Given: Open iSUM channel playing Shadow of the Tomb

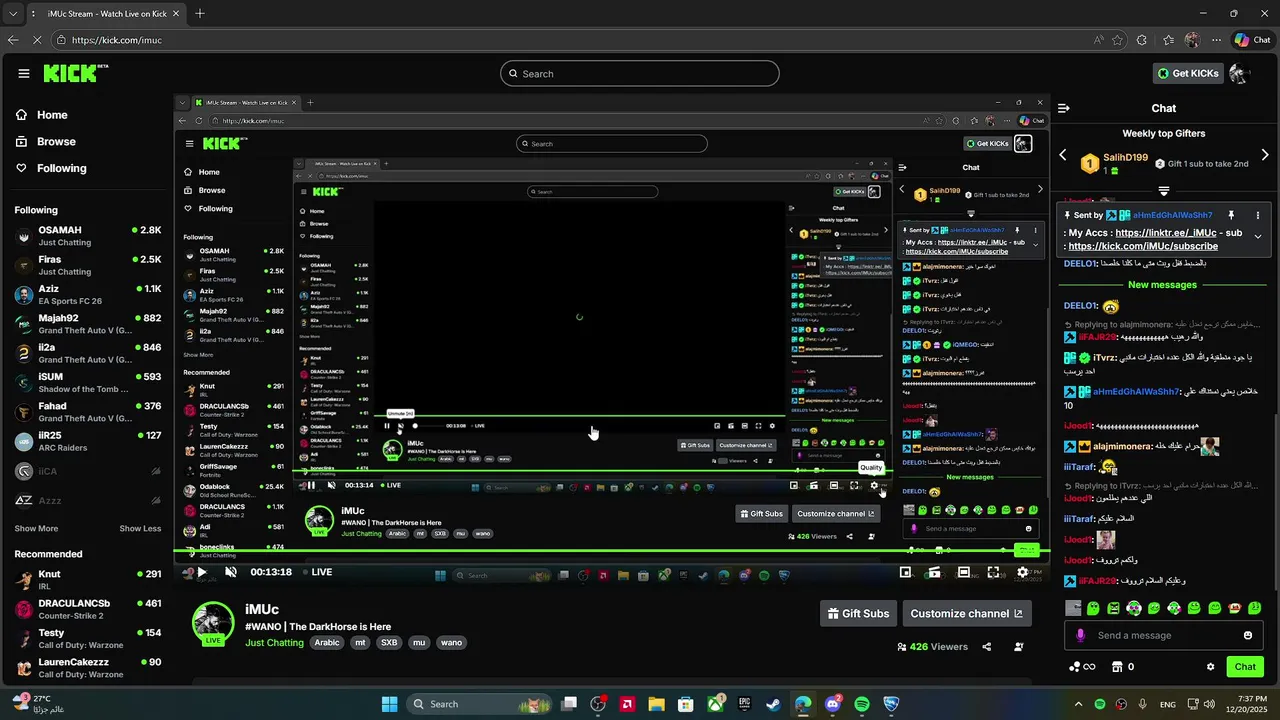Looking at the screenshot, I should pyautogui.click(x=88, y=383).
